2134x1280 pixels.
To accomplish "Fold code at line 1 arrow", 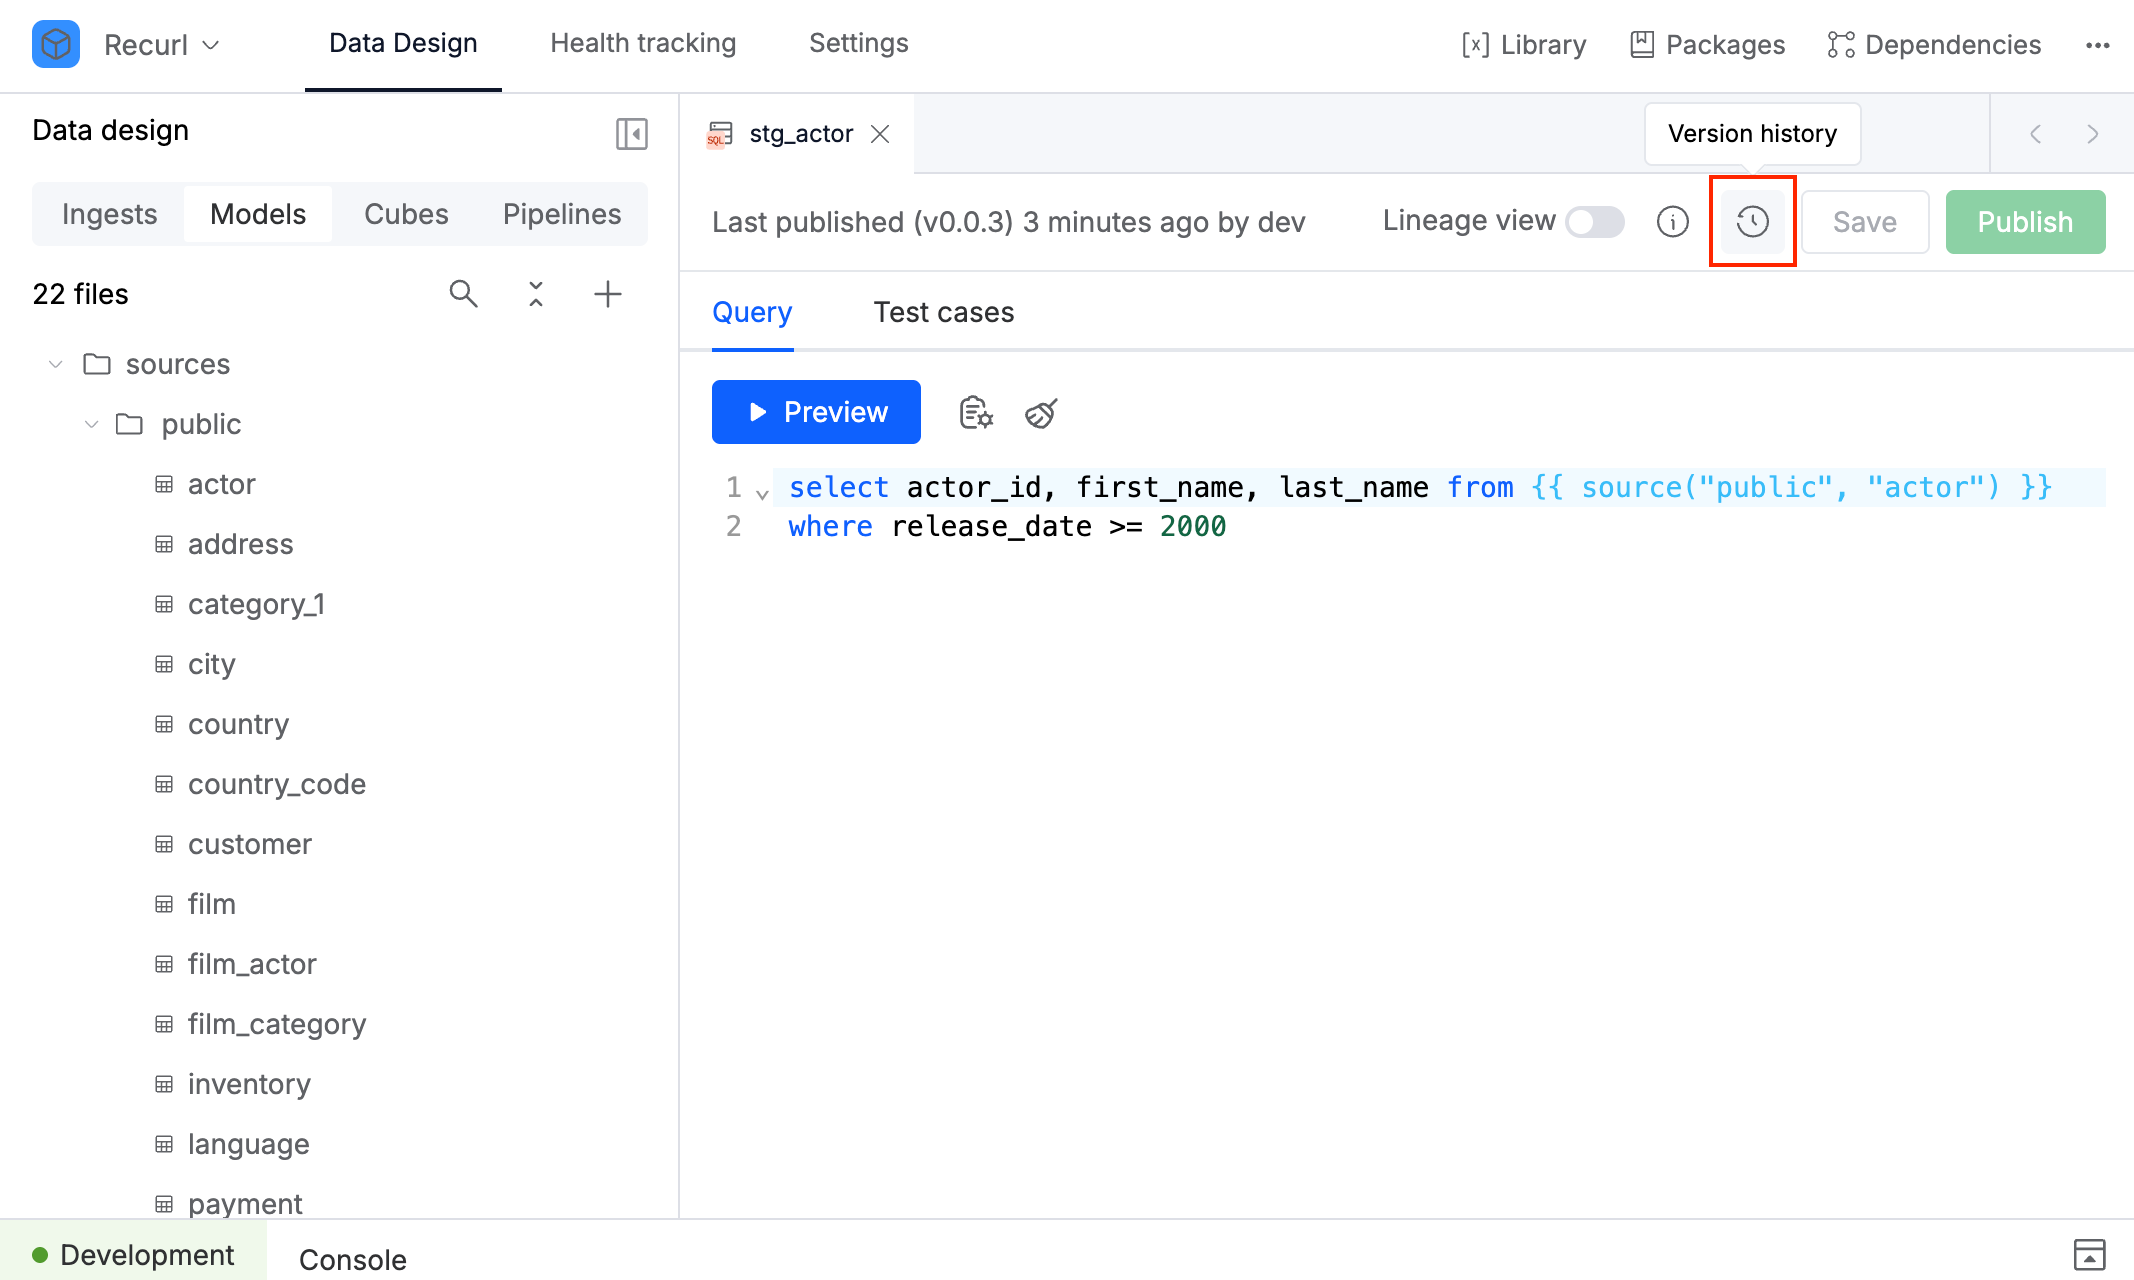I will 763,493.
